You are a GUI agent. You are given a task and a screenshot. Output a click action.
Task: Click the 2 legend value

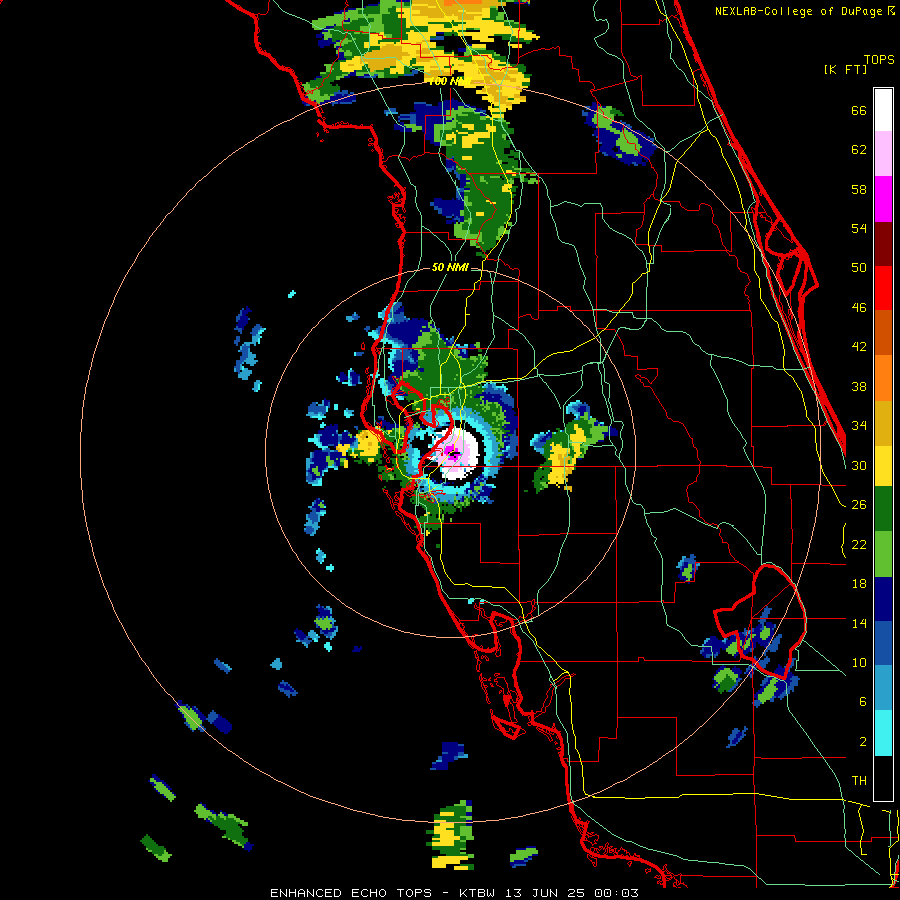point(863,742)
